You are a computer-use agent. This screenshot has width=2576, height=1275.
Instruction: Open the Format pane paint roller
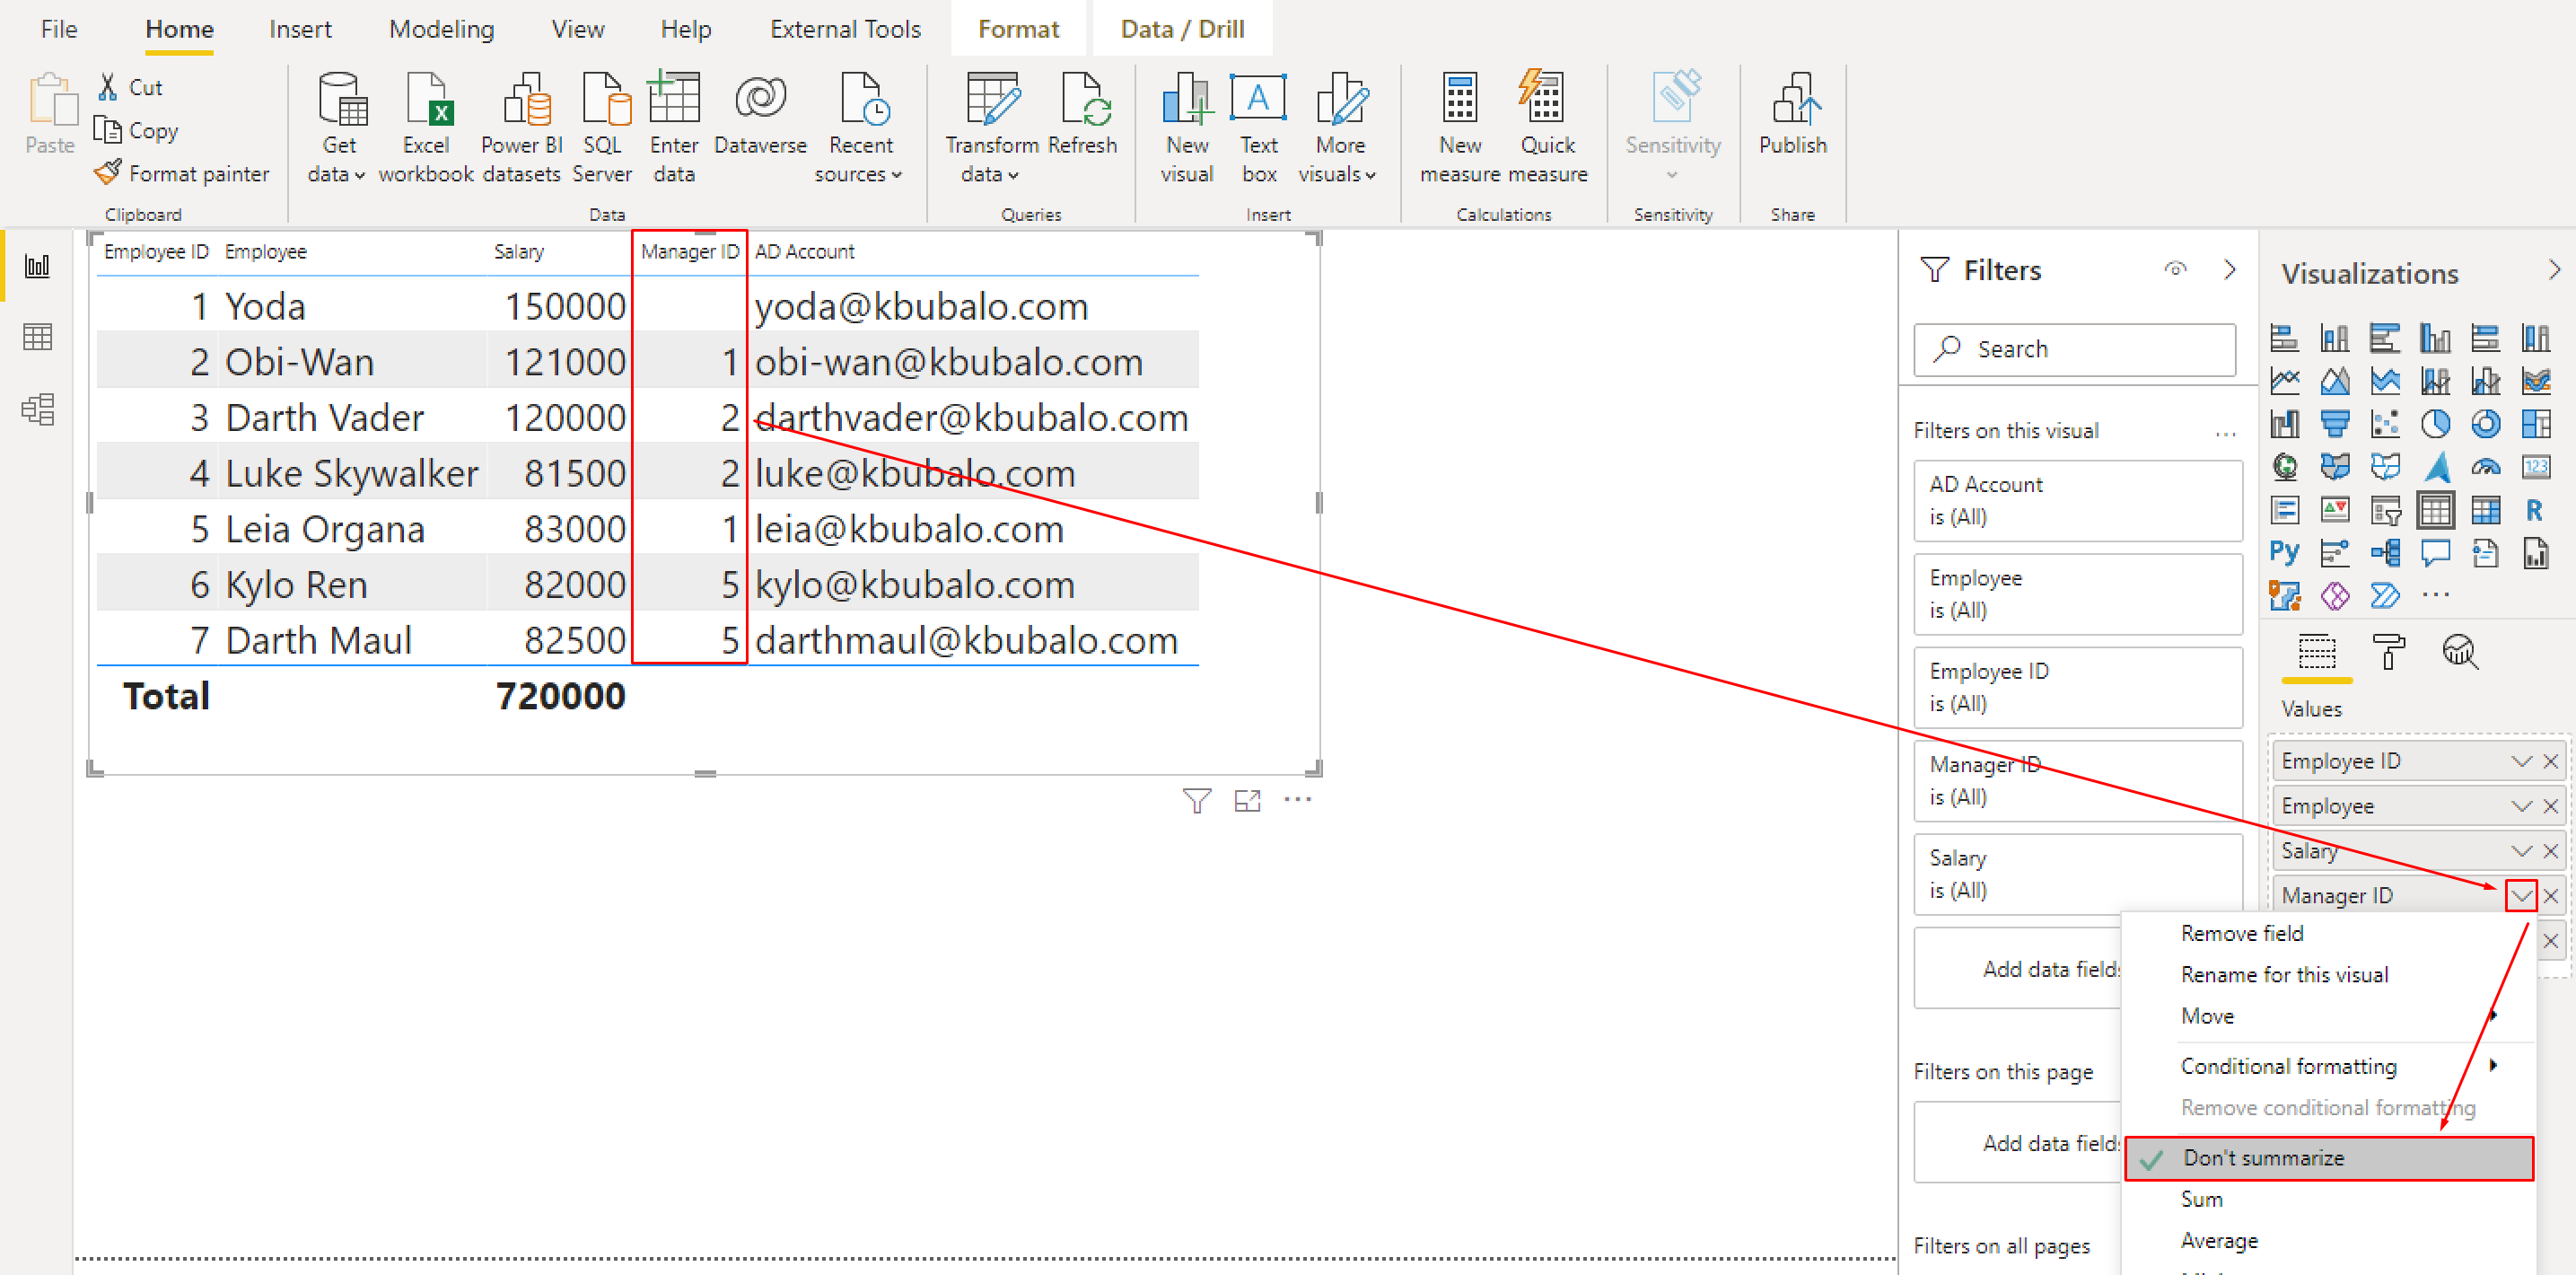2389,651
